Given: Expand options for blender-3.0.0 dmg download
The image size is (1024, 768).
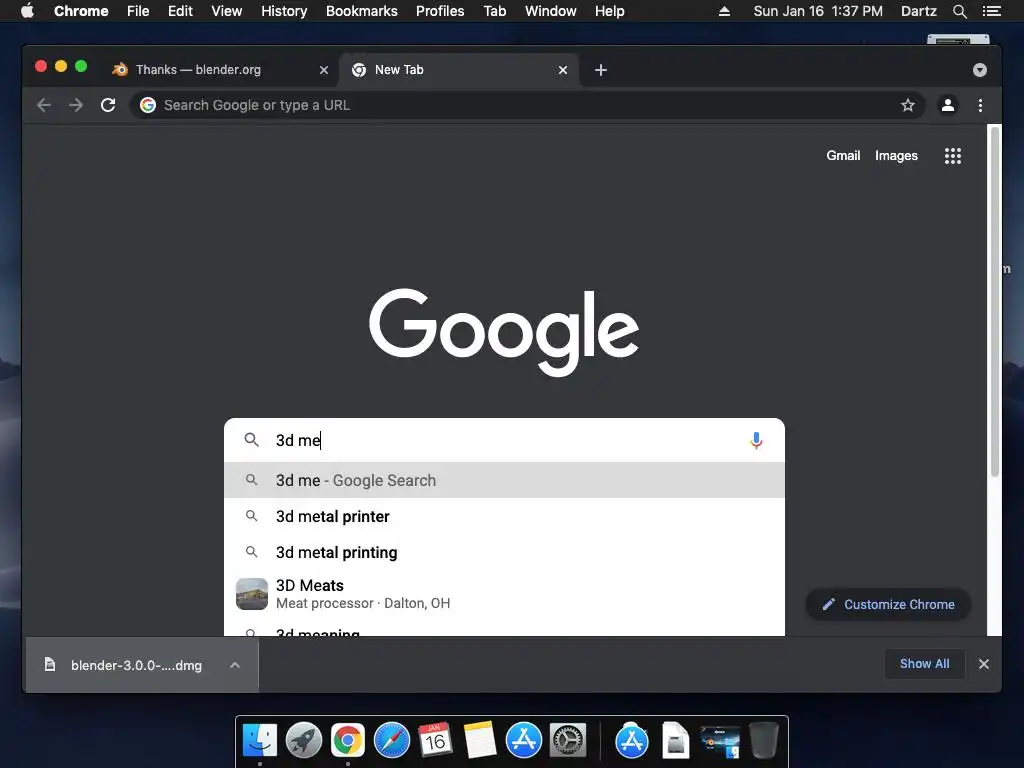Looking at the screenshot, I should click(235, 665).
